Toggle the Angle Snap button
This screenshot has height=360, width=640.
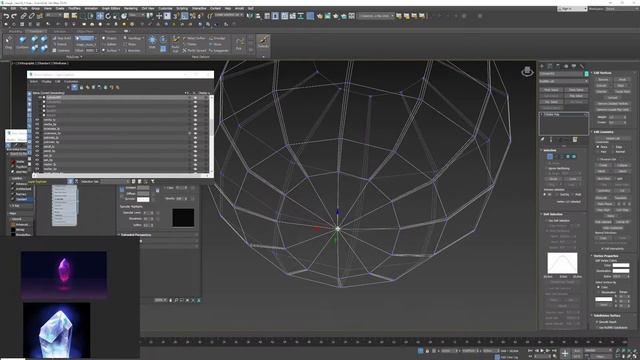tap(184, 16)
